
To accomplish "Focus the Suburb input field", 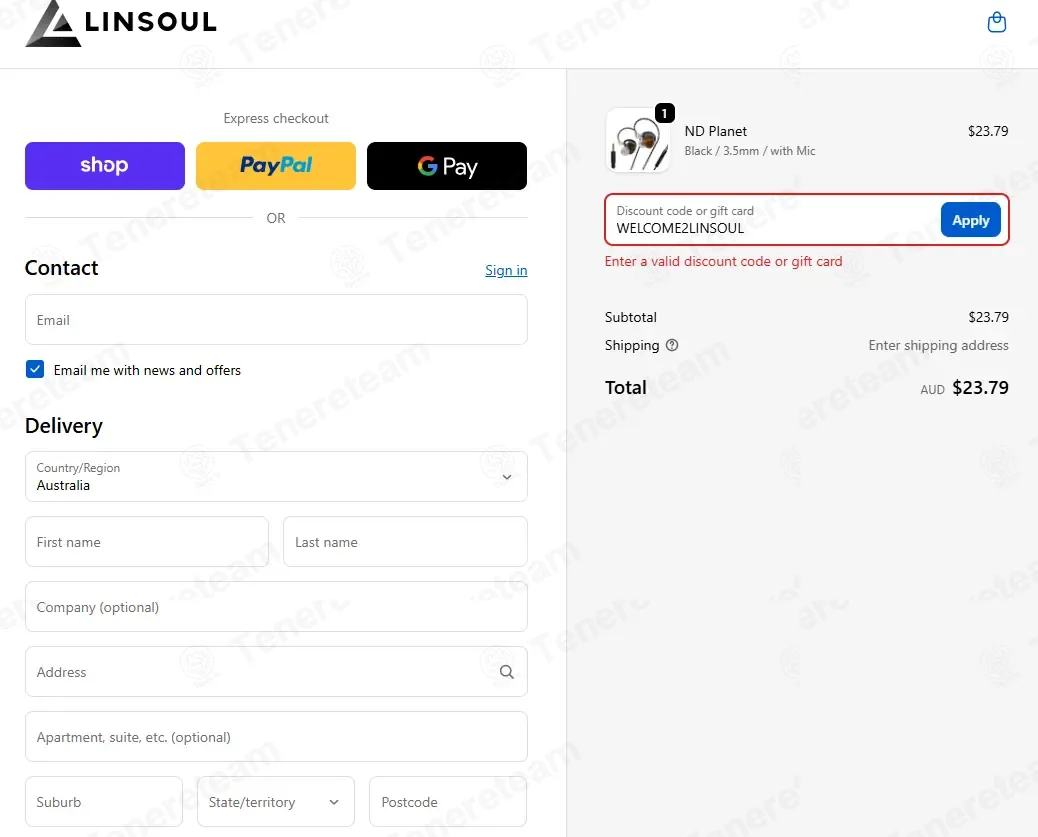I will coord(104,802).
